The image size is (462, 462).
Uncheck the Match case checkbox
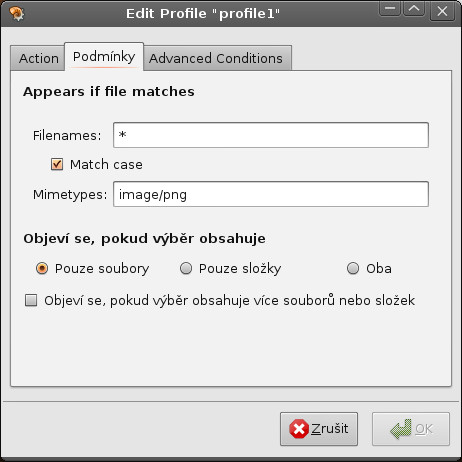pyautogui.click(x=57, y=164)
